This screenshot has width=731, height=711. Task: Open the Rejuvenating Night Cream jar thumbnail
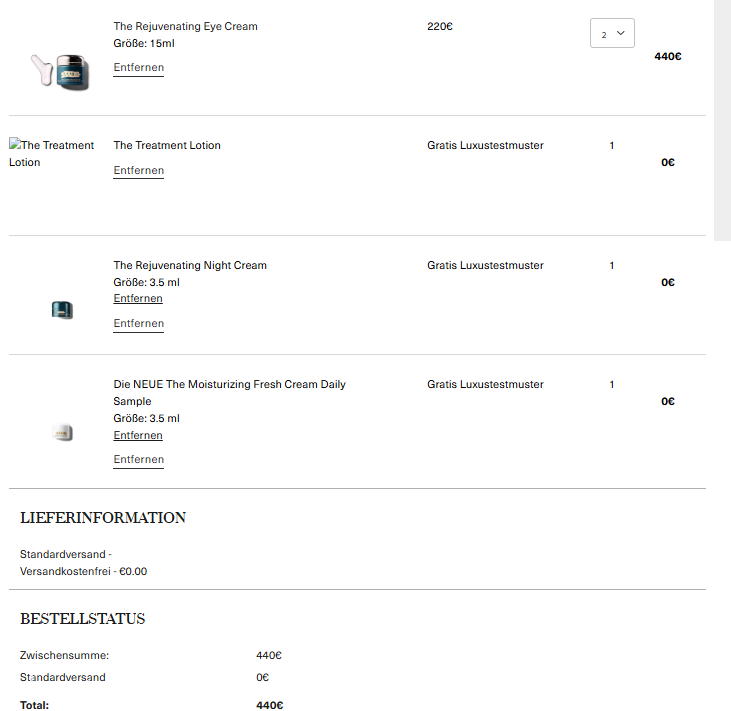(x=62, y=310)
